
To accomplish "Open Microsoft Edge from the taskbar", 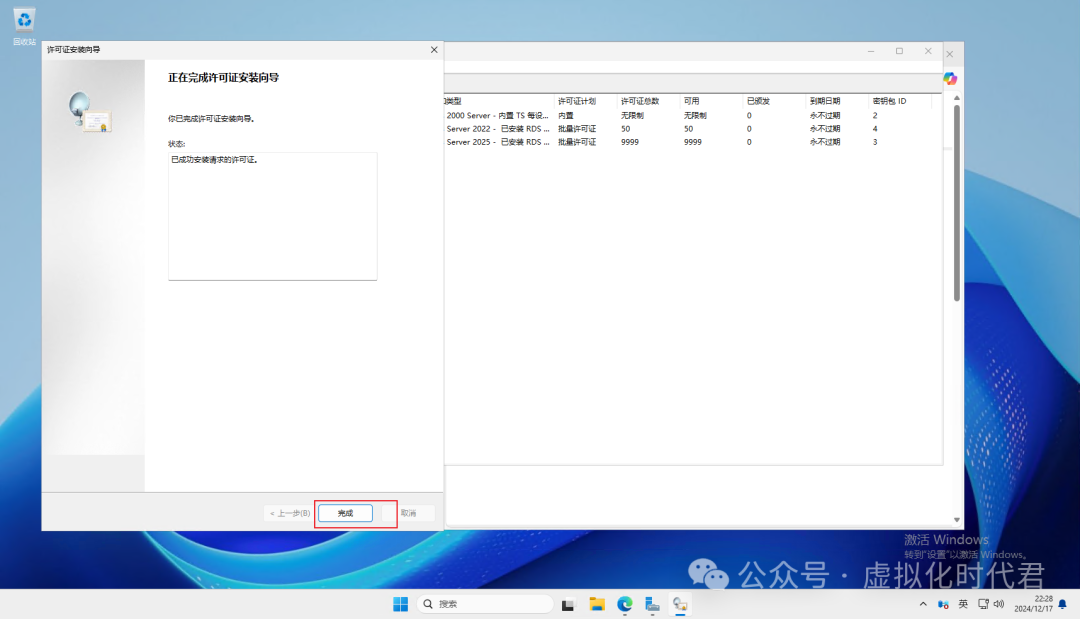I will point(625,604).
